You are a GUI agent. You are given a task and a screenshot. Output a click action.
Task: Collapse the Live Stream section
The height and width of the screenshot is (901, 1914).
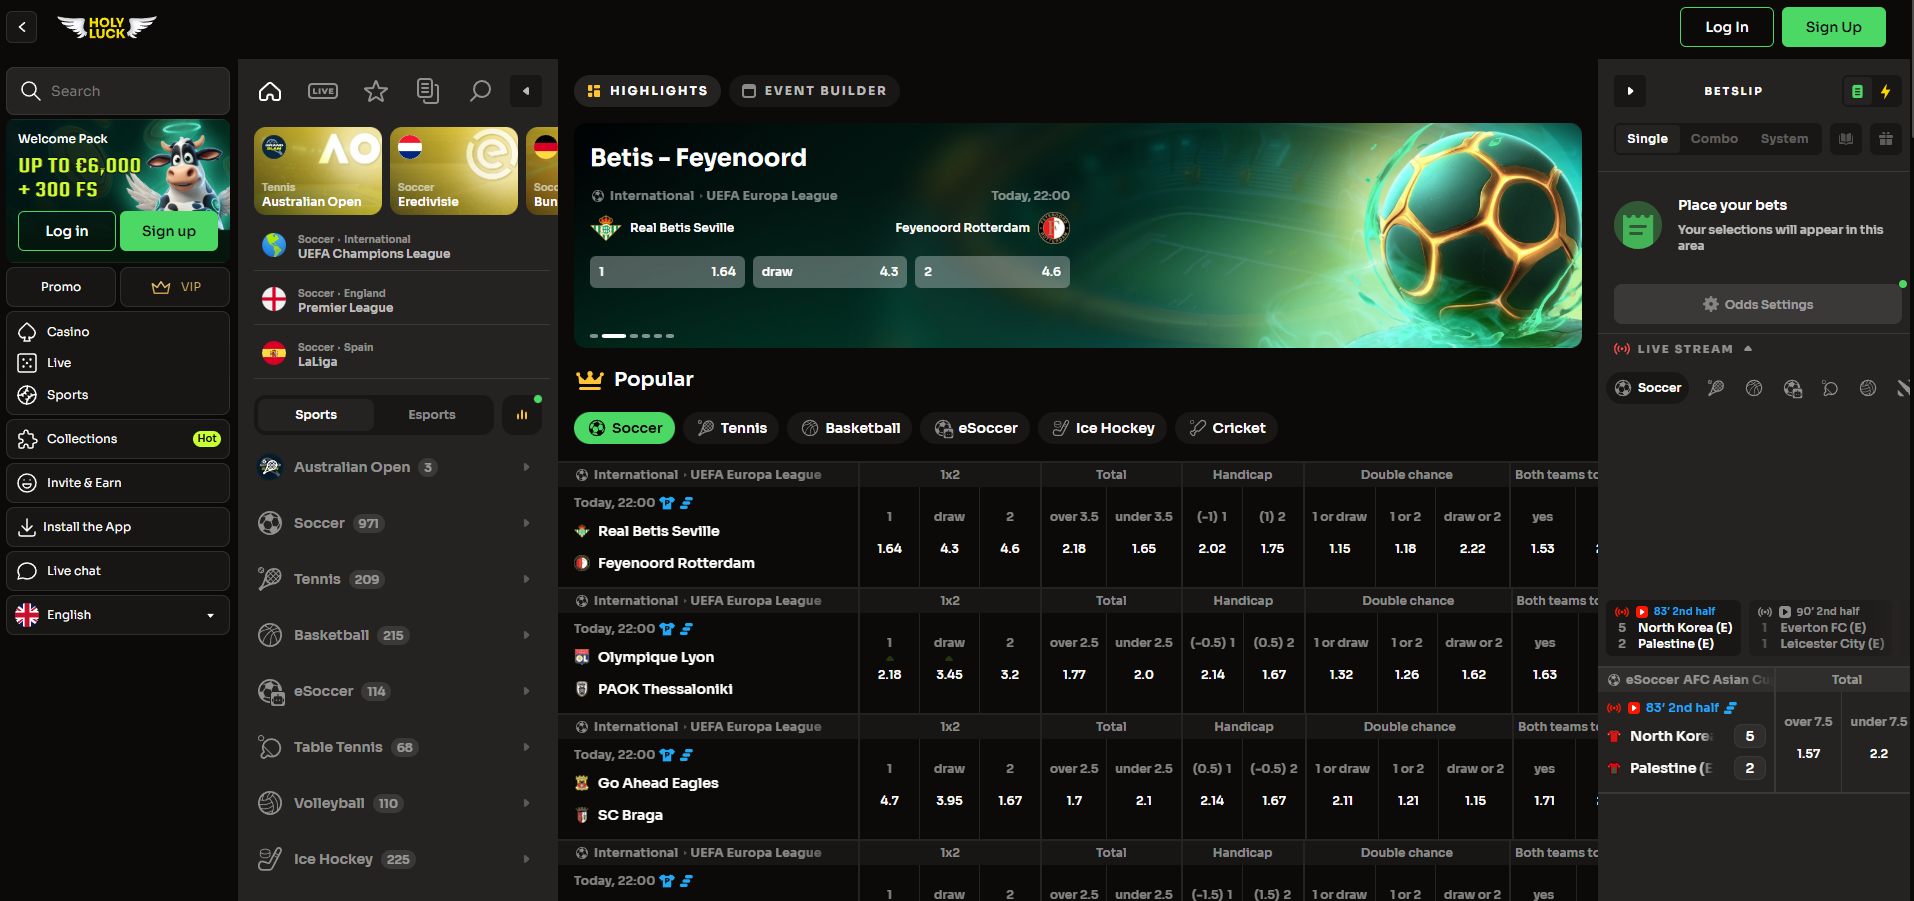(1748, 349)
